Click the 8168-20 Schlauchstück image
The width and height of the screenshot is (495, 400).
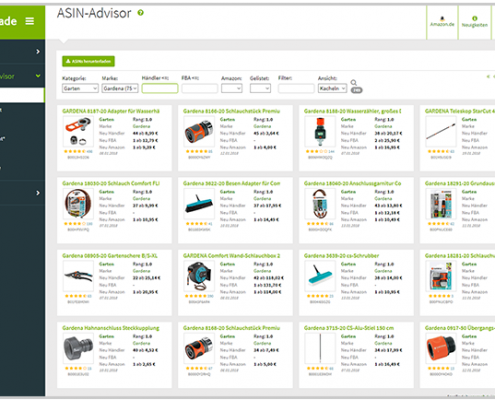pyautogui.click(x=199, y=349)
